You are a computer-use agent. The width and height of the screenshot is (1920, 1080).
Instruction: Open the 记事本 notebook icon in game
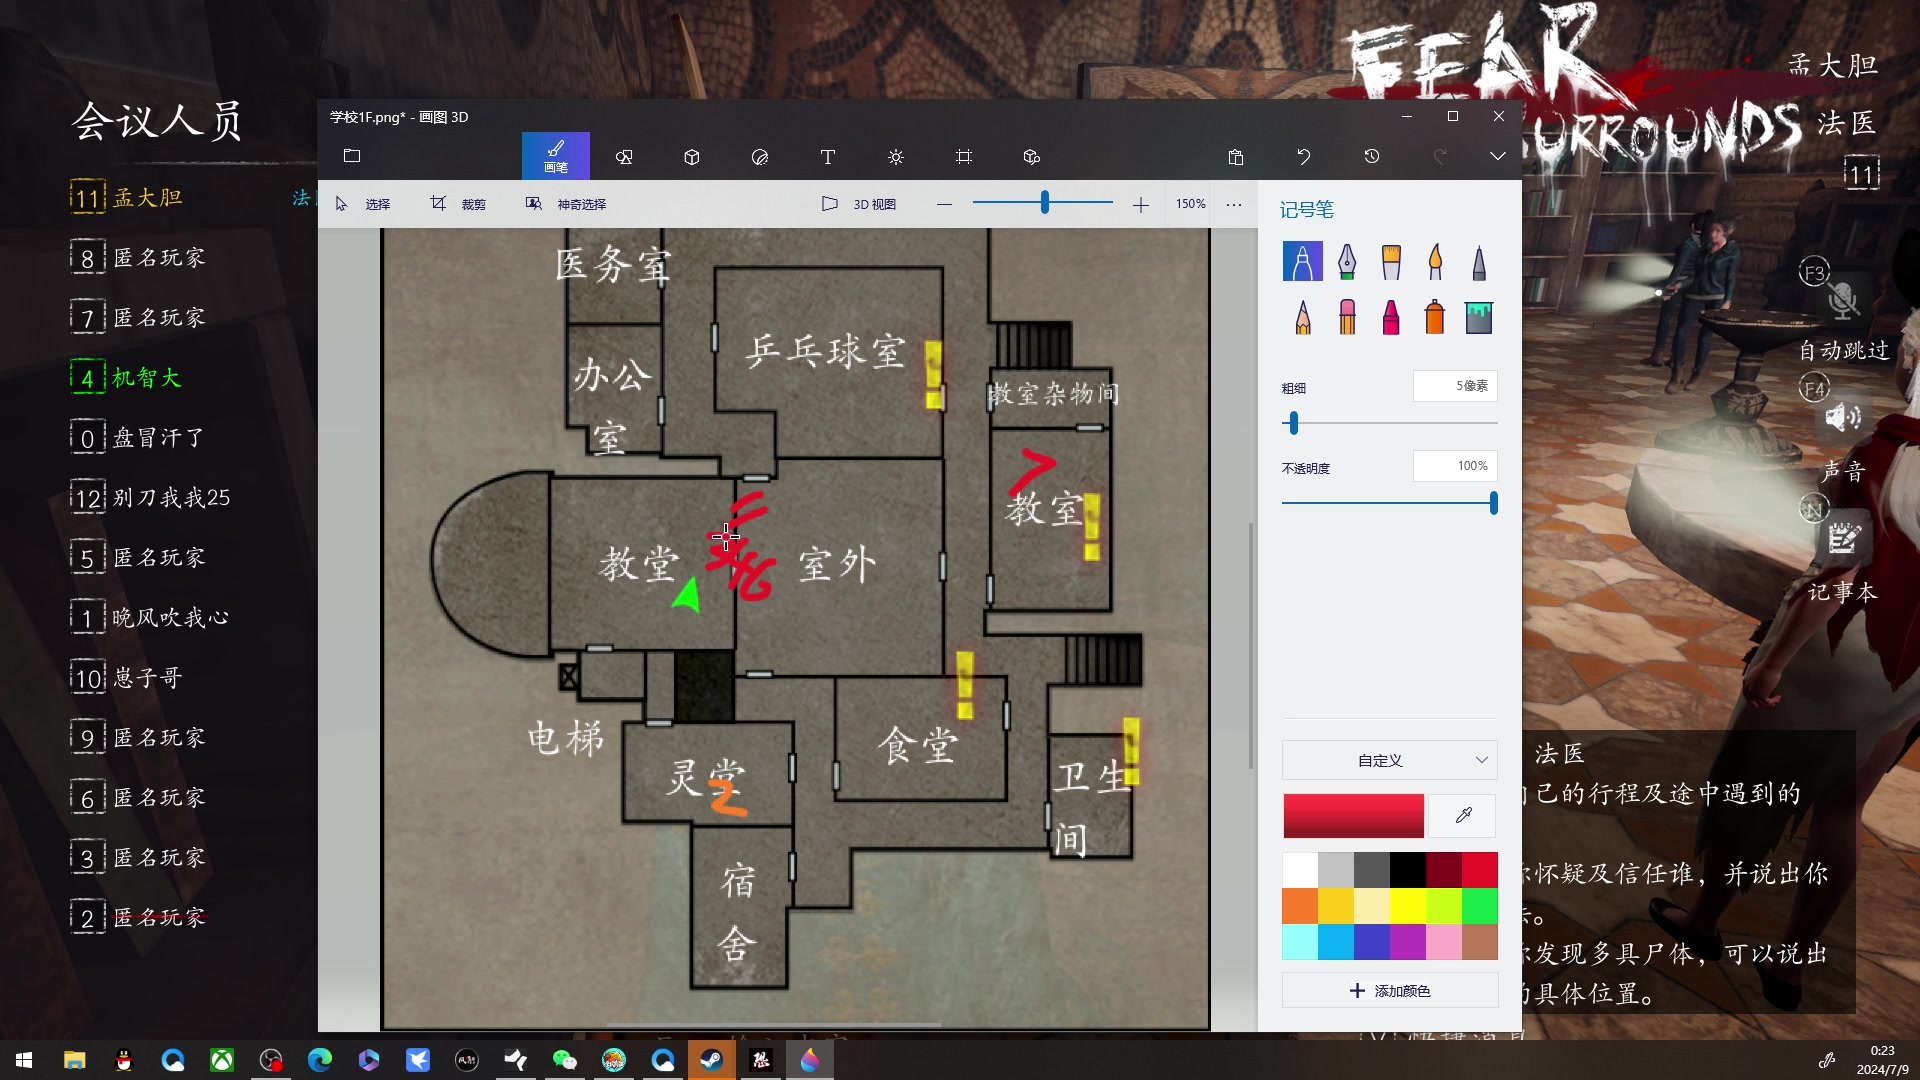coord(1843,538)
